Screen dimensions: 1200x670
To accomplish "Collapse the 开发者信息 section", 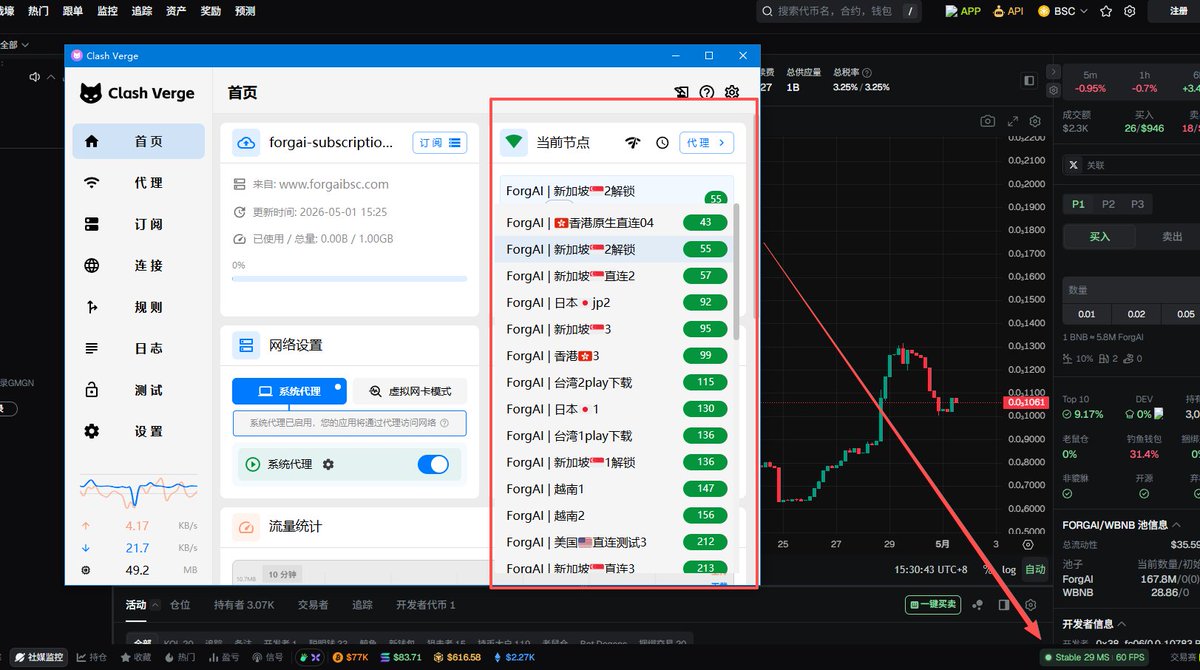I will (1122, 624).
